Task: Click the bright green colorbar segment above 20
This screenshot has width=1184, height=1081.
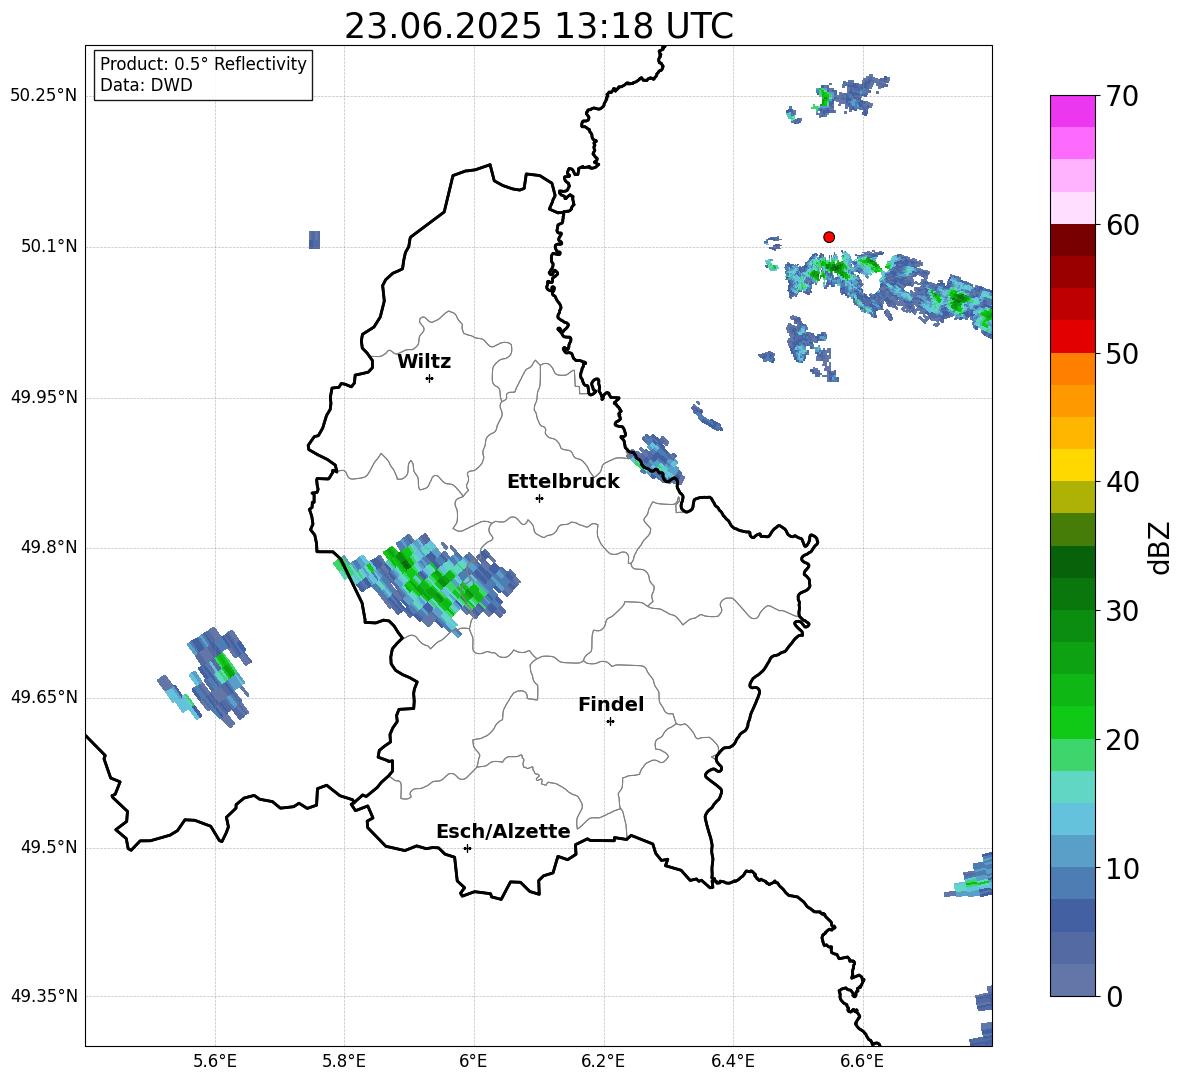Action: (x=1072, y=722)
